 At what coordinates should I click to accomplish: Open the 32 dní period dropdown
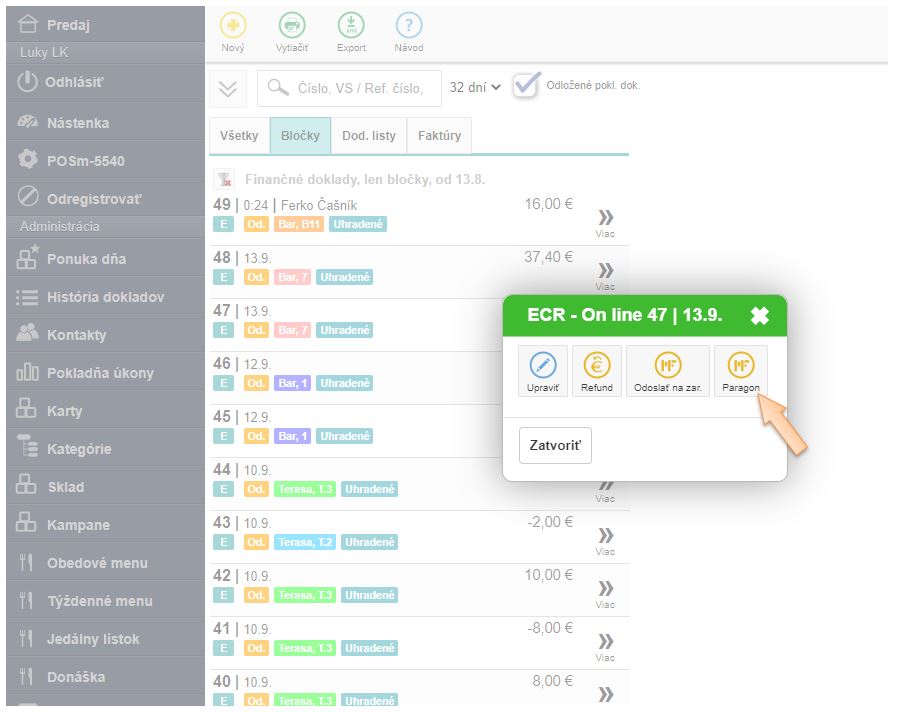click(475, 88)
